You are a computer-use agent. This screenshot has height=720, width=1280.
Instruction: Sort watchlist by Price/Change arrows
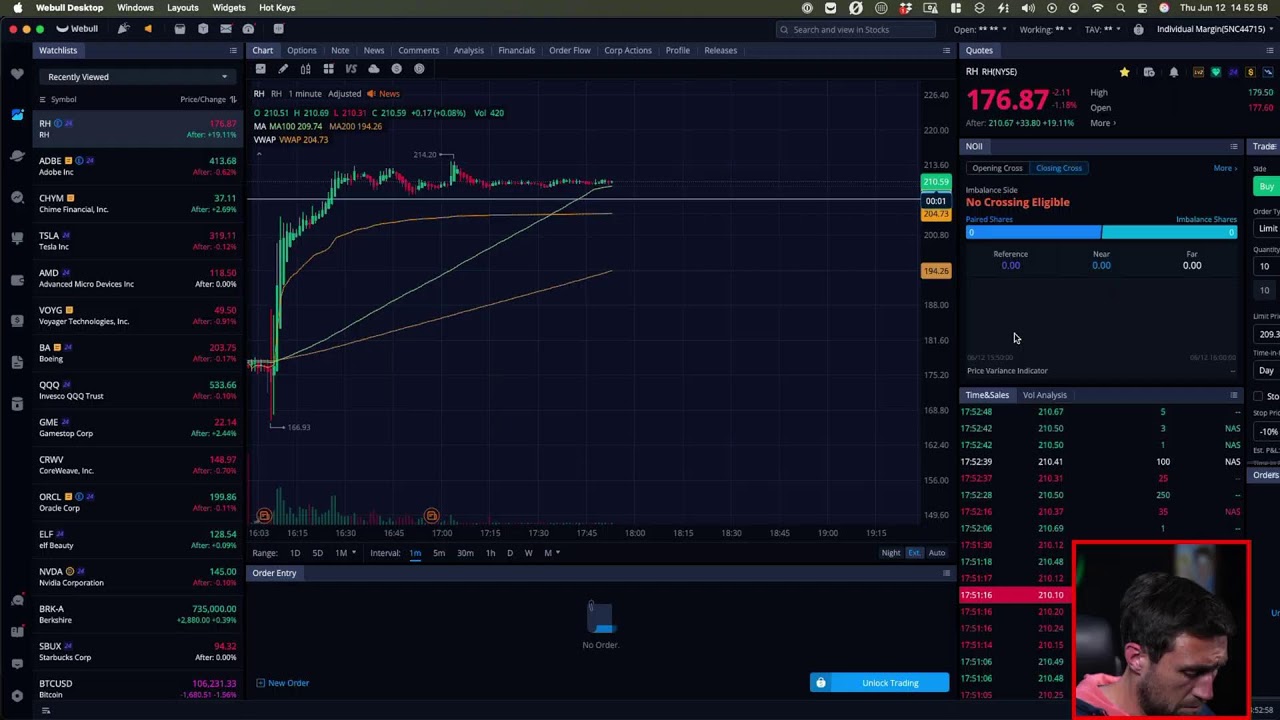click(x=233, y=99)
